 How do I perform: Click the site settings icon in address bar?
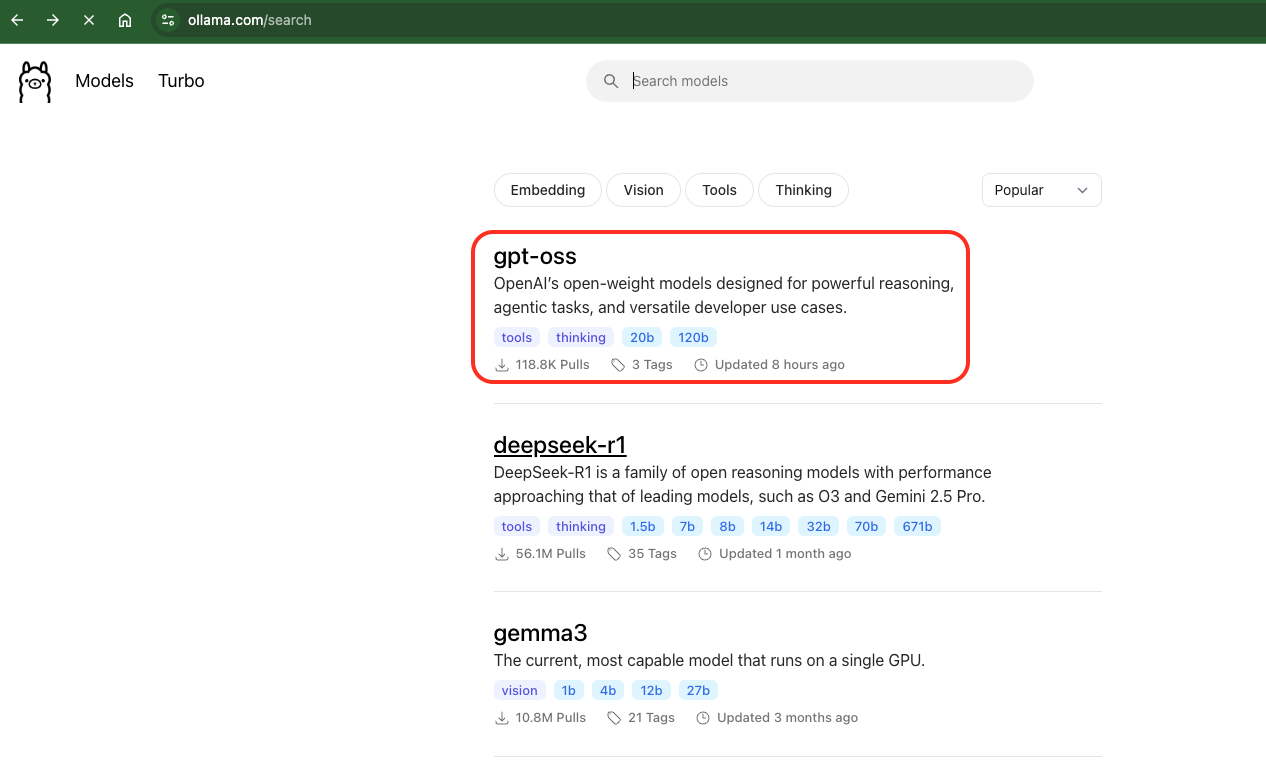(167, 19)
